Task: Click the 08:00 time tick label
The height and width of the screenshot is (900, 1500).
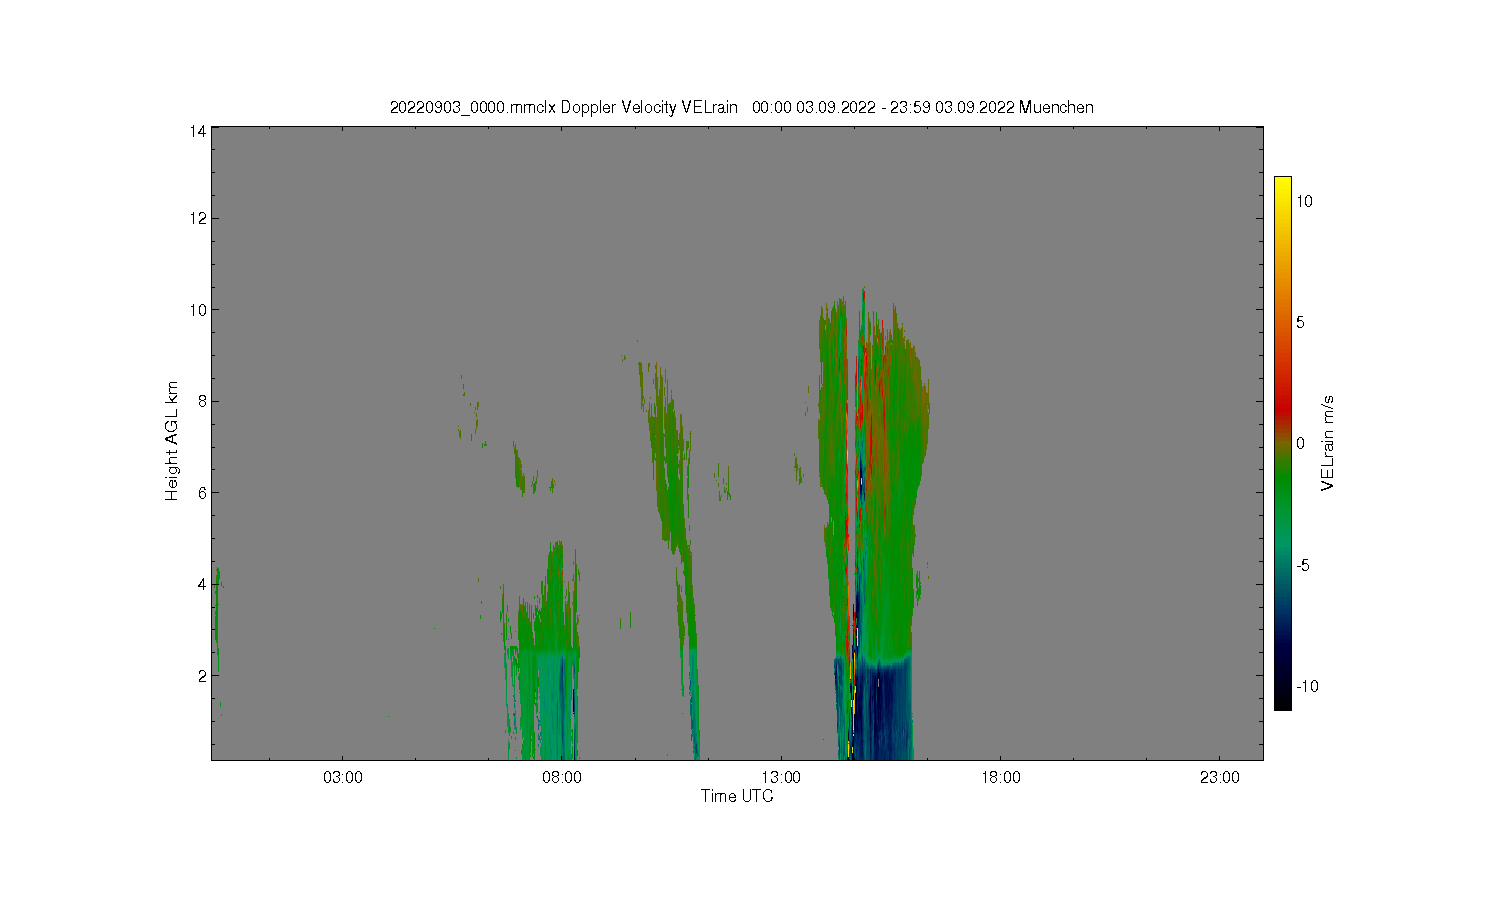Action: [562, 778]
